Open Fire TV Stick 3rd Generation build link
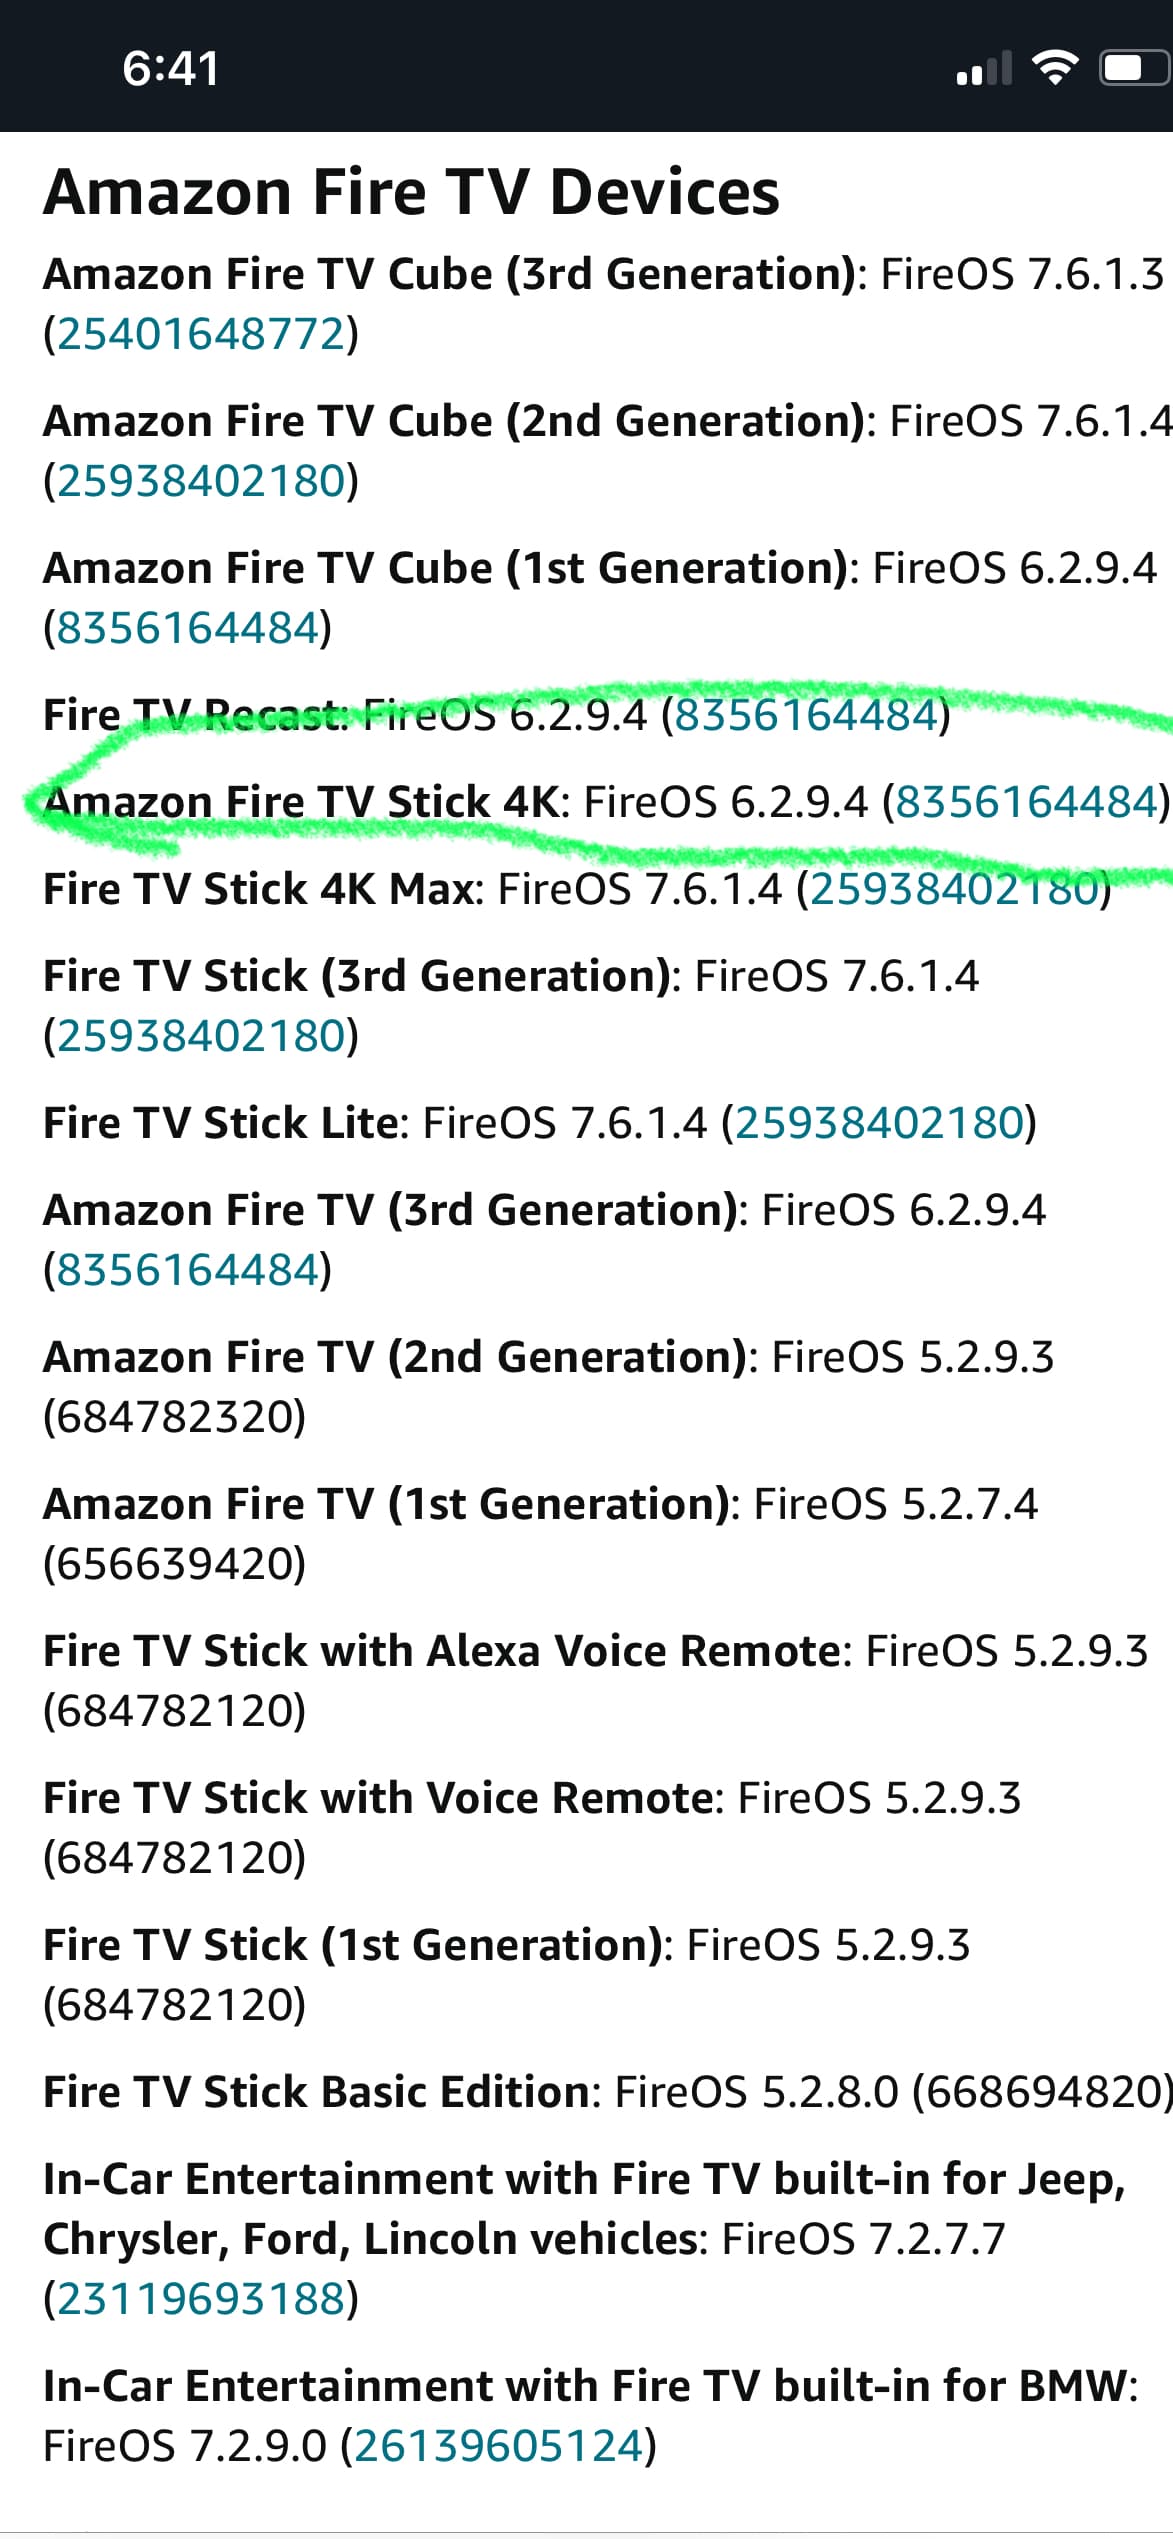The image size is (1173, 2539). [201, 1036]
